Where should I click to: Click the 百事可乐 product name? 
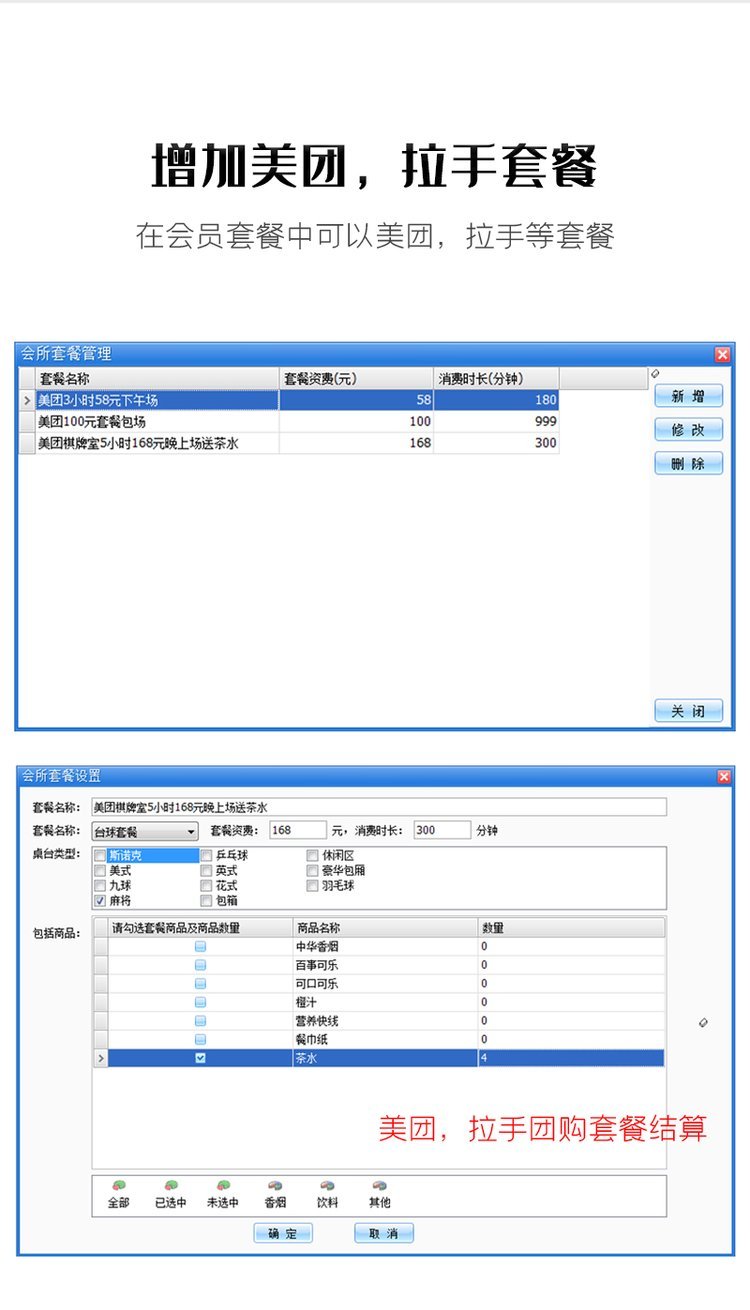[317, 965]
